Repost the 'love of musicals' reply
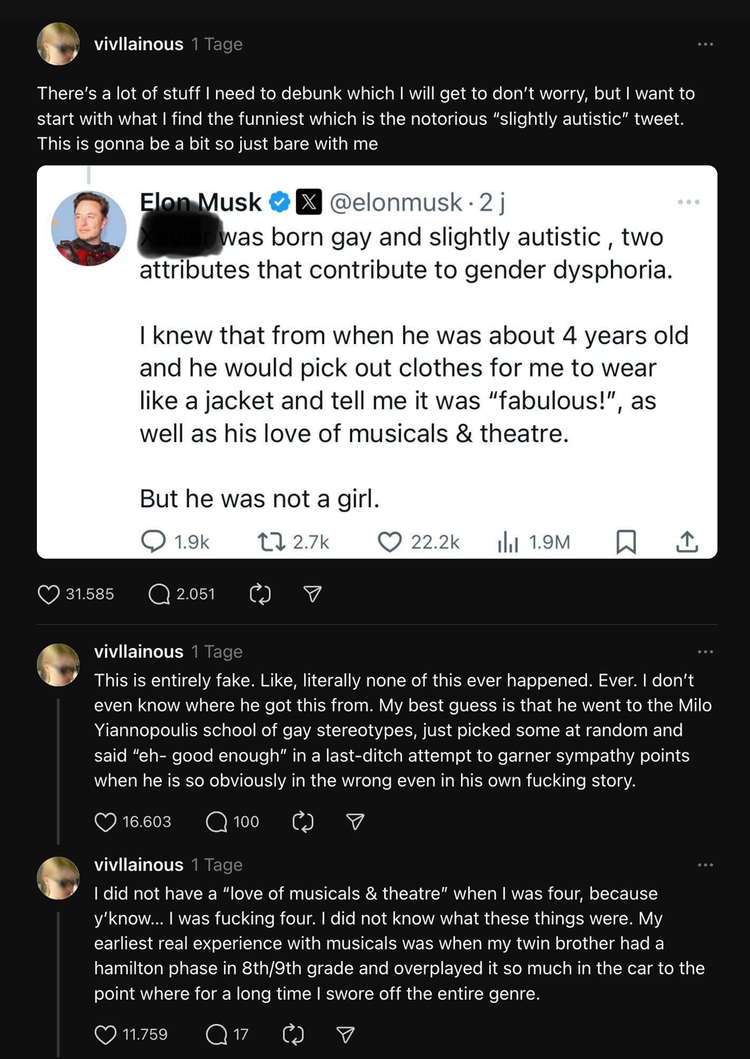 293,1035
